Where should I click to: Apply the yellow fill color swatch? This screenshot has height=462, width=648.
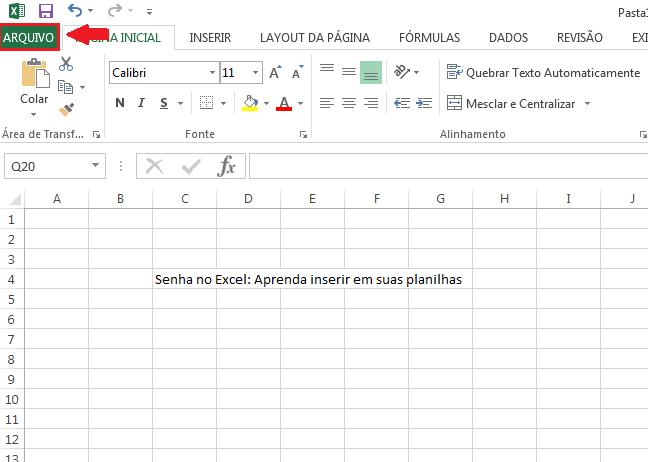point(250,103)
